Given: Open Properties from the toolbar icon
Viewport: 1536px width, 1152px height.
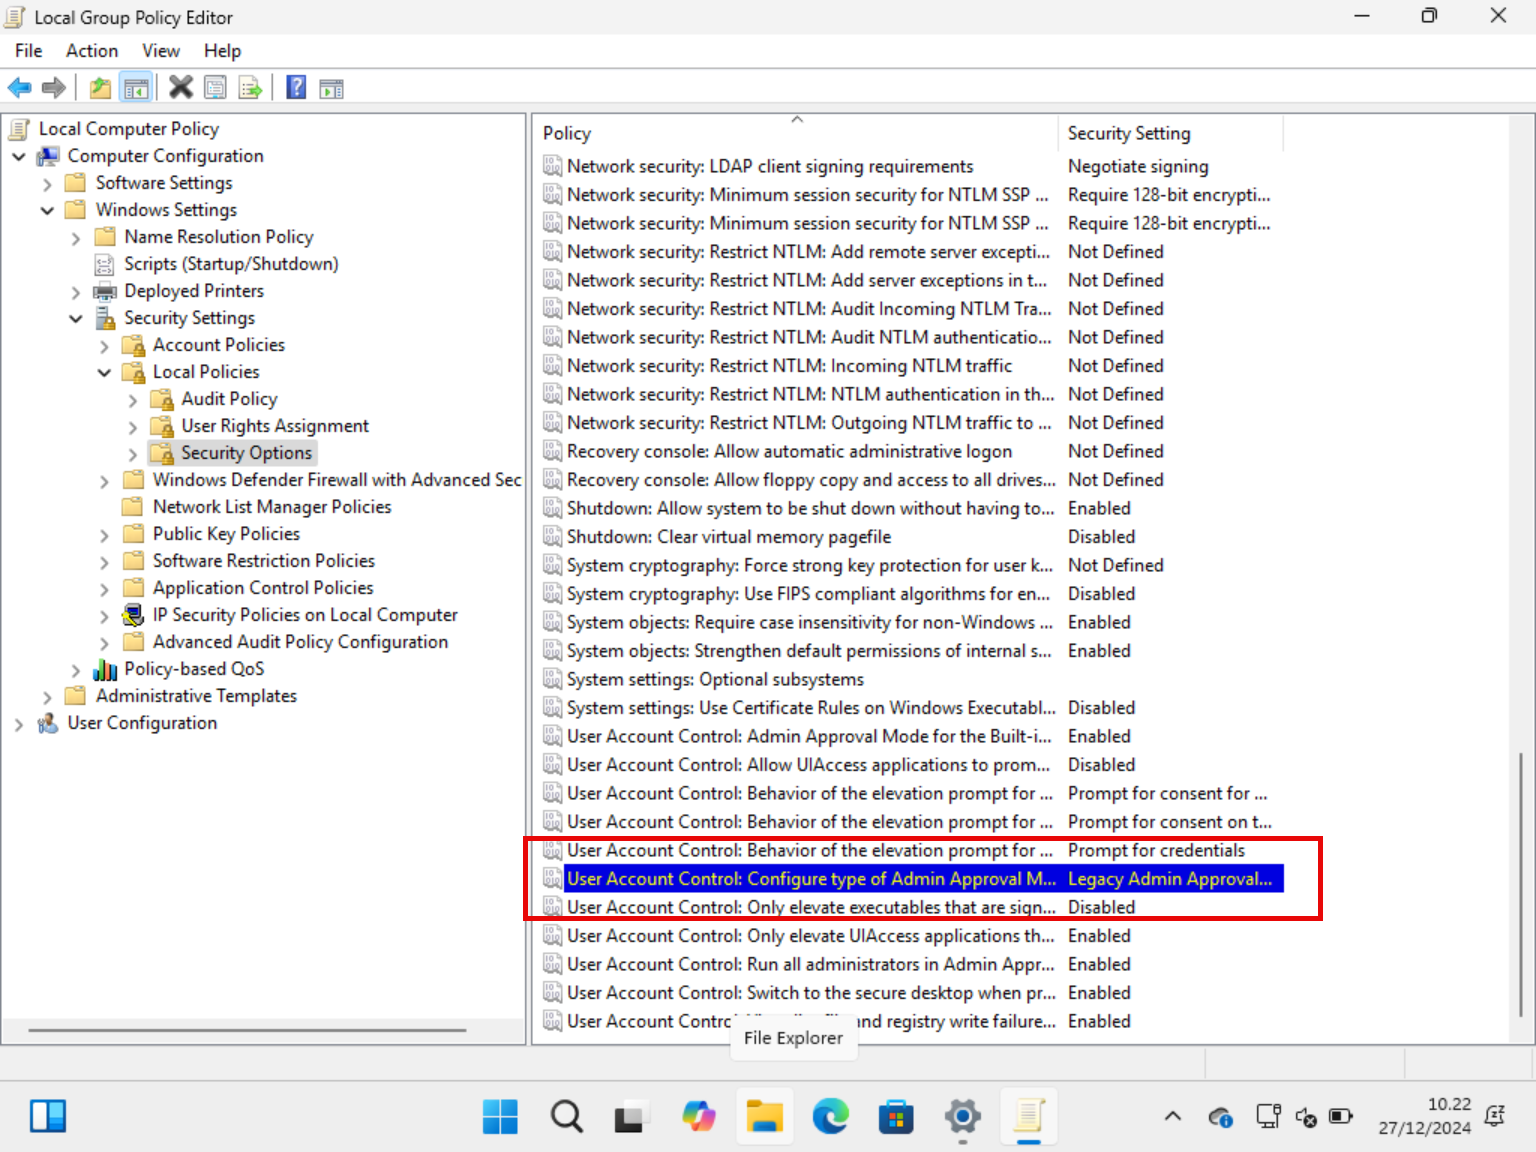Looking at the screenshot, I should point(215,88).
